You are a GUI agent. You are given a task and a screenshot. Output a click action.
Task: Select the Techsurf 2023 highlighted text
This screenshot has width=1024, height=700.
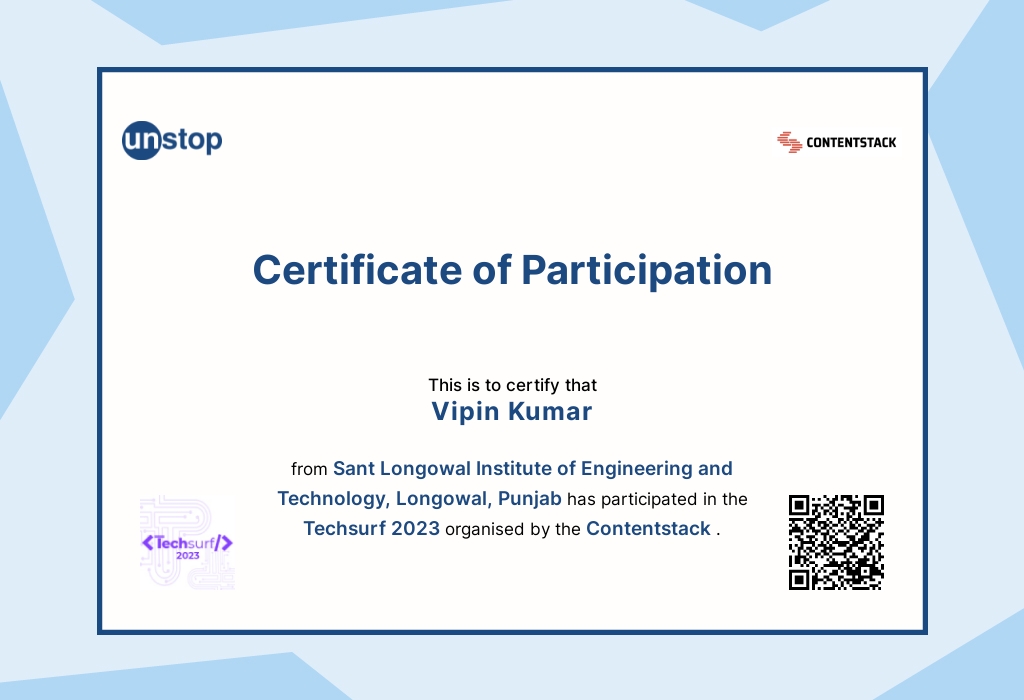(x=373, y=529)
